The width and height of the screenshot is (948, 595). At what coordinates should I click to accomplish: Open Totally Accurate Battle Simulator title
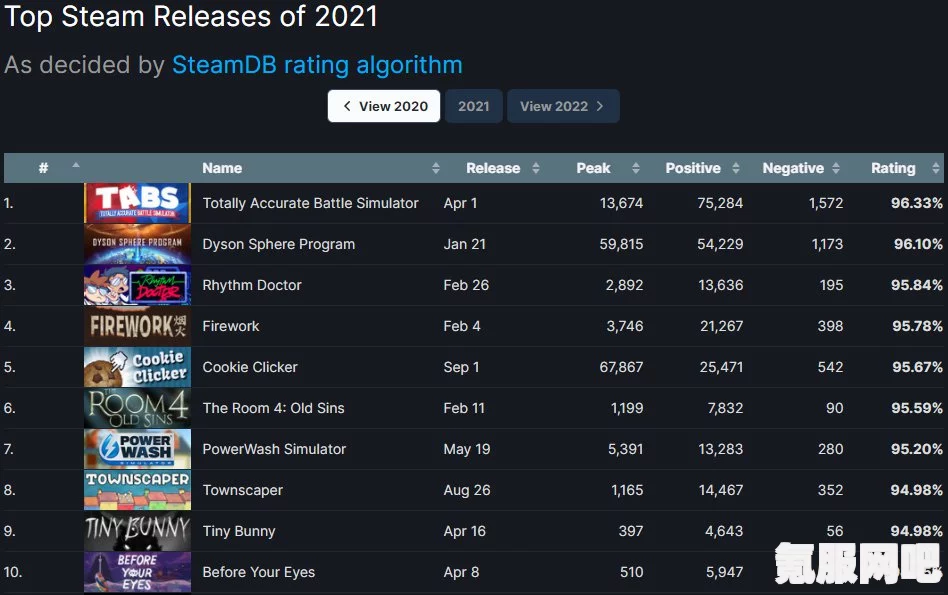tap(310, 203)
